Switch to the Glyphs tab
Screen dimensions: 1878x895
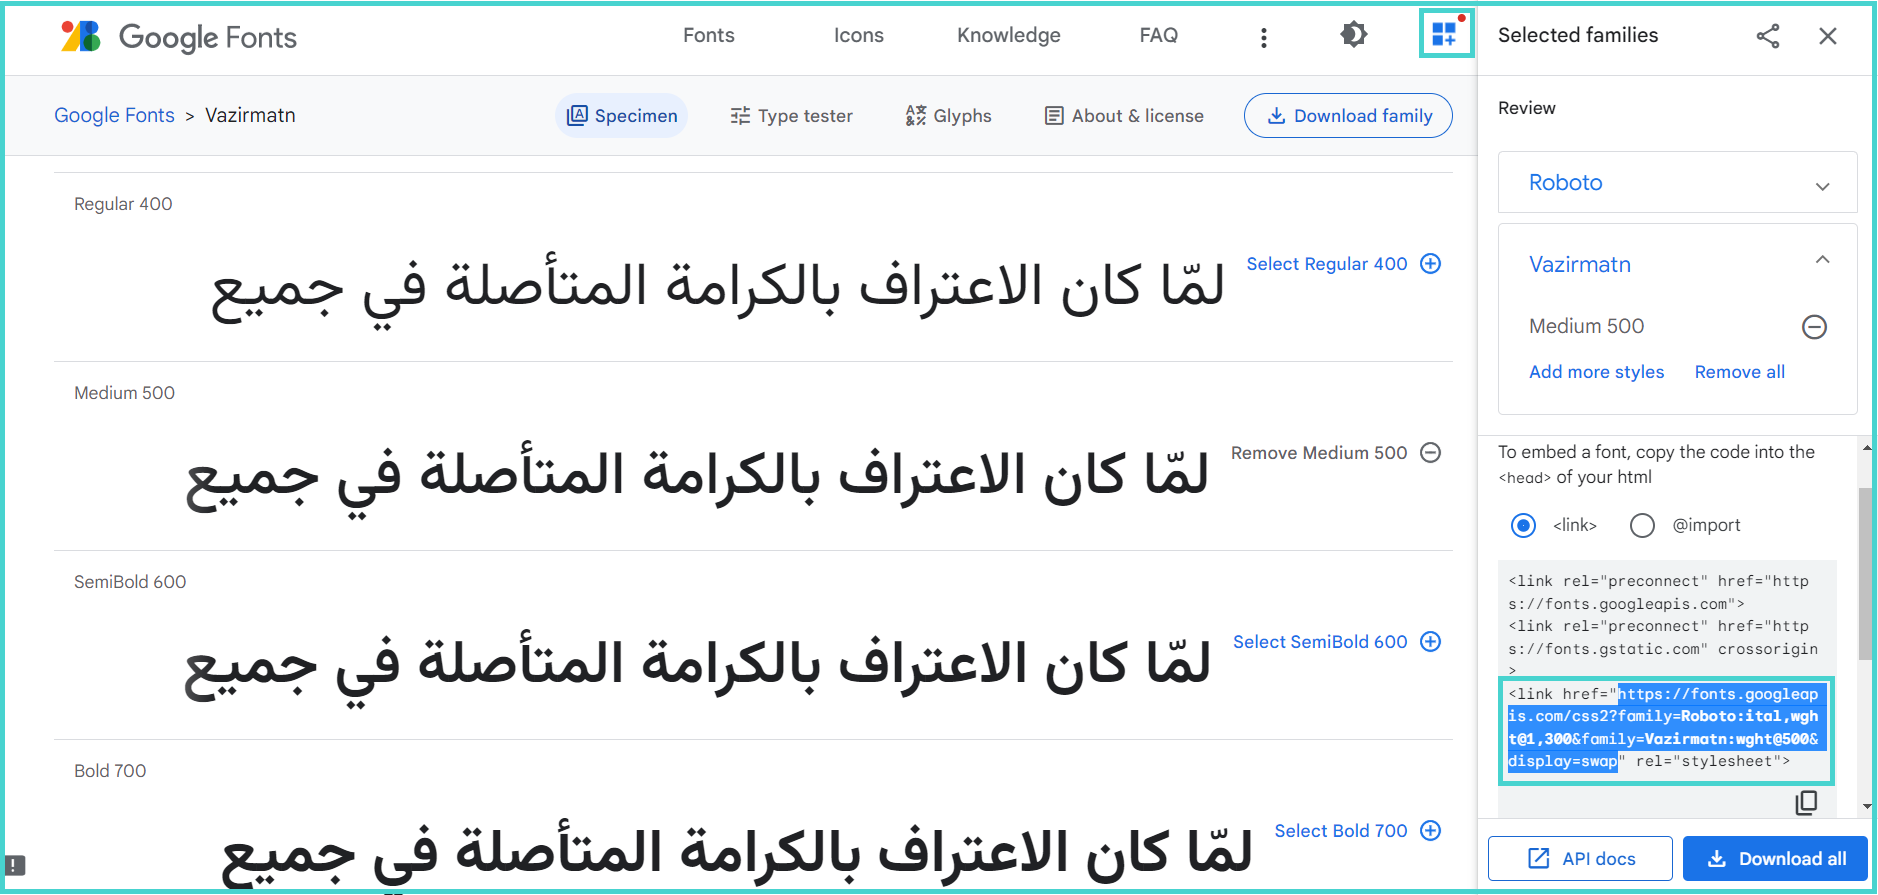(x=948, y=116)
